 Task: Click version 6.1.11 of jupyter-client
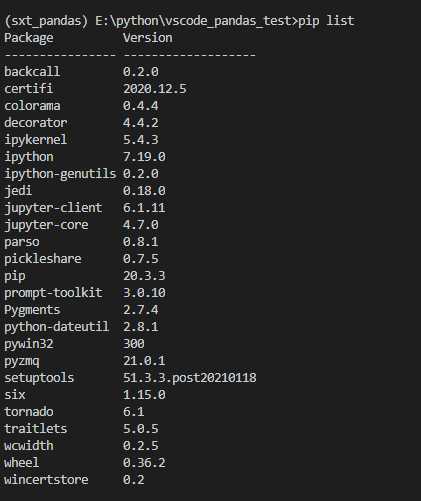(x=144, y=208)
